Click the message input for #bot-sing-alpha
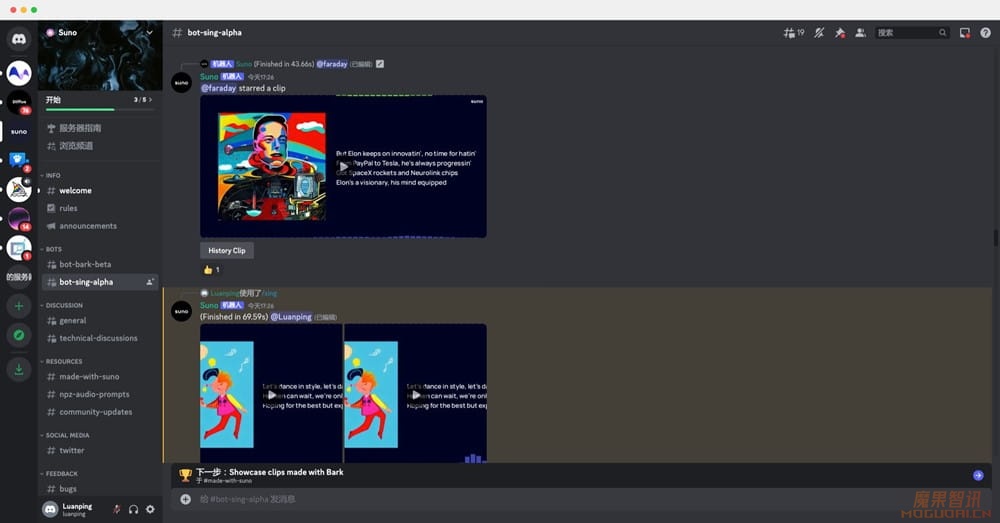1000x523 pixels. tap(580, 499)
